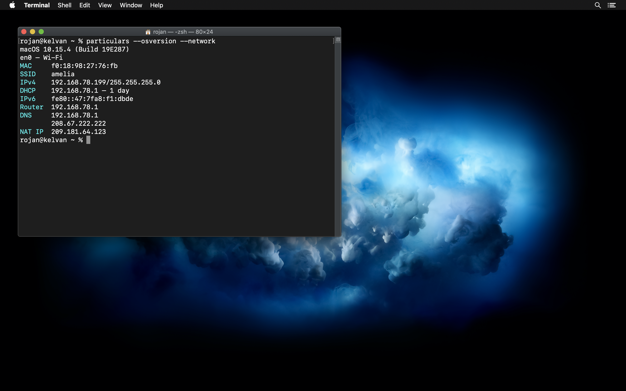Image resolution: width=626 pixels, height=391 pixels.
Task: Click the home folder icon in title bar
Action: coord(148,32)
